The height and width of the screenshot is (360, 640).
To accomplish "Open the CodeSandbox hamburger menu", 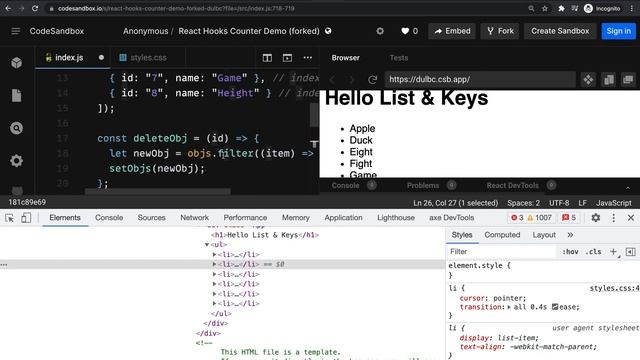I will click(16, 31).
